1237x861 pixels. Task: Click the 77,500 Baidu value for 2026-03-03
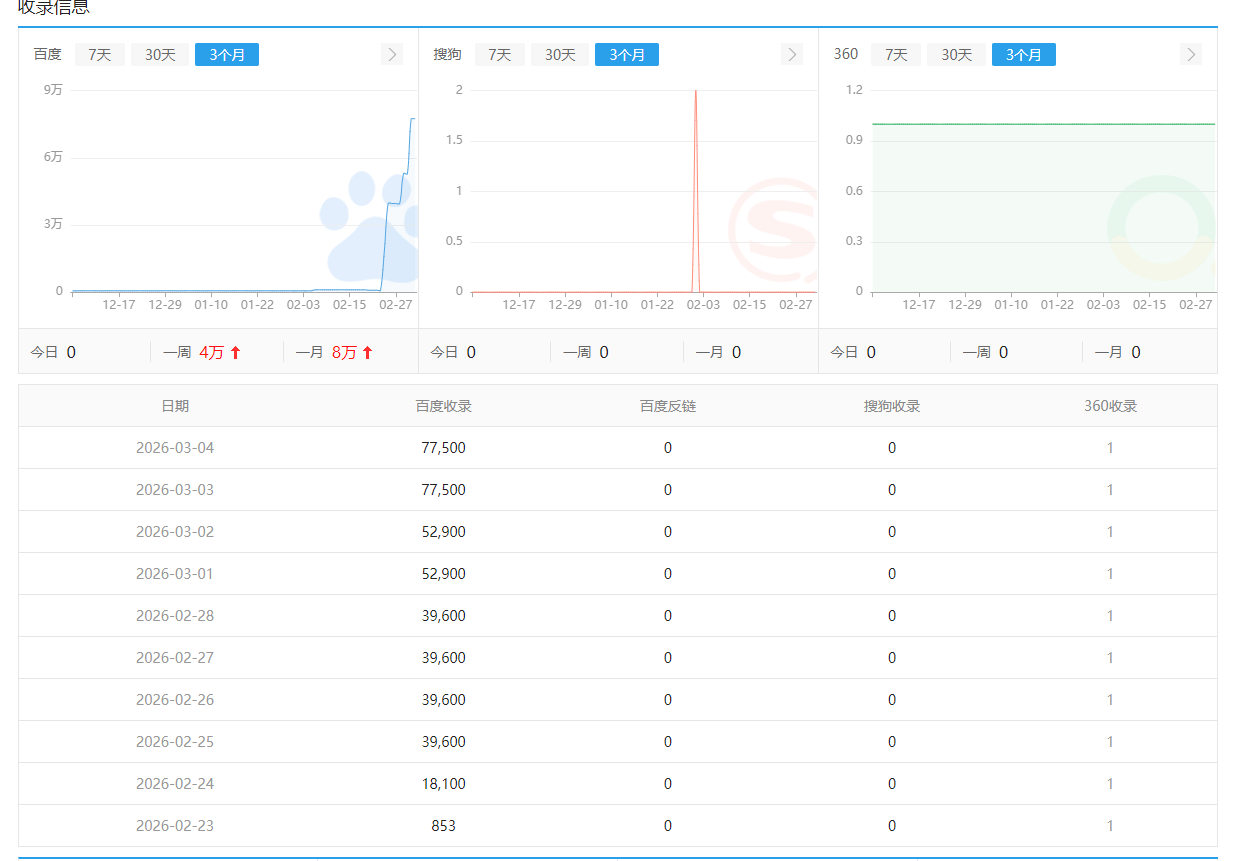click(444, 490)
